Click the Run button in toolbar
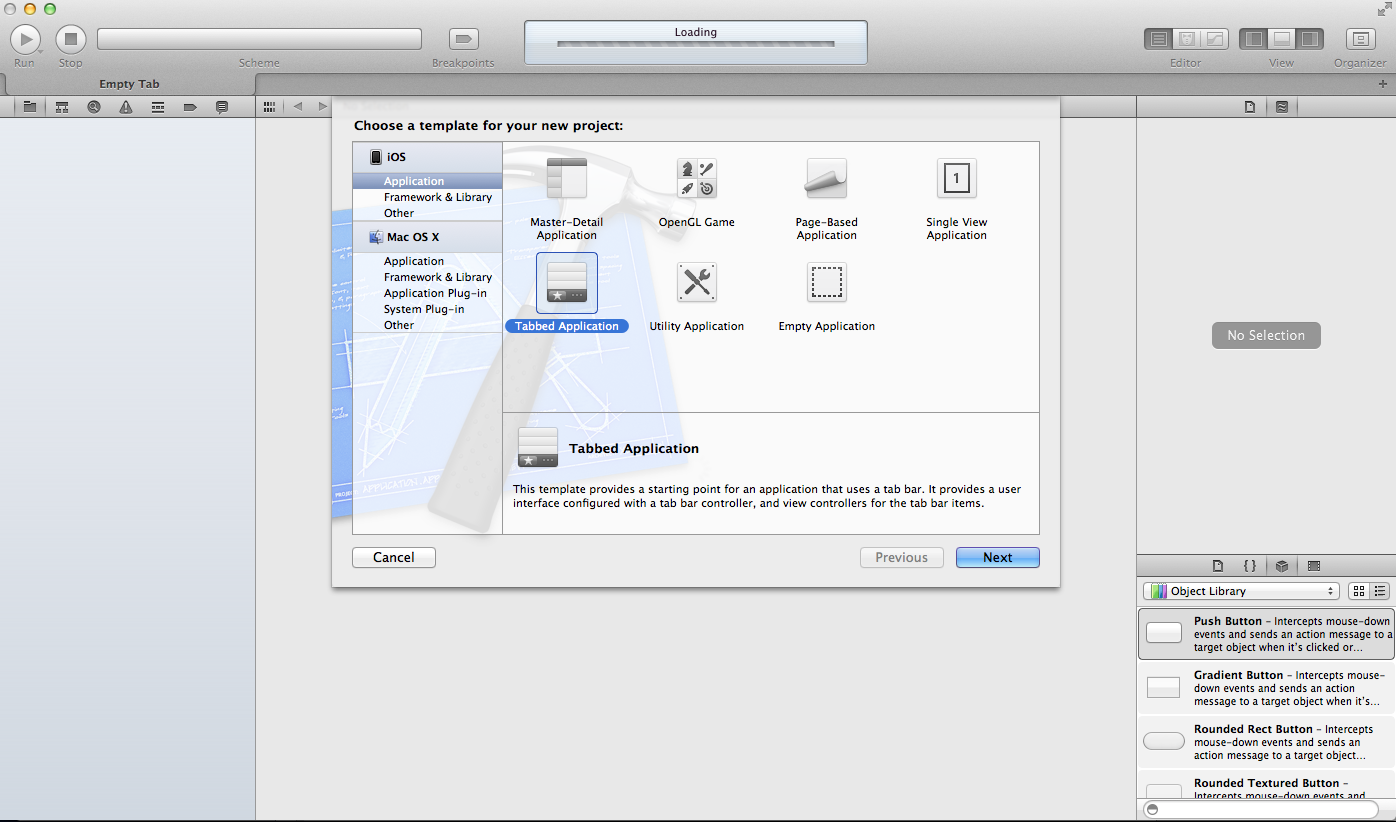 25,39
